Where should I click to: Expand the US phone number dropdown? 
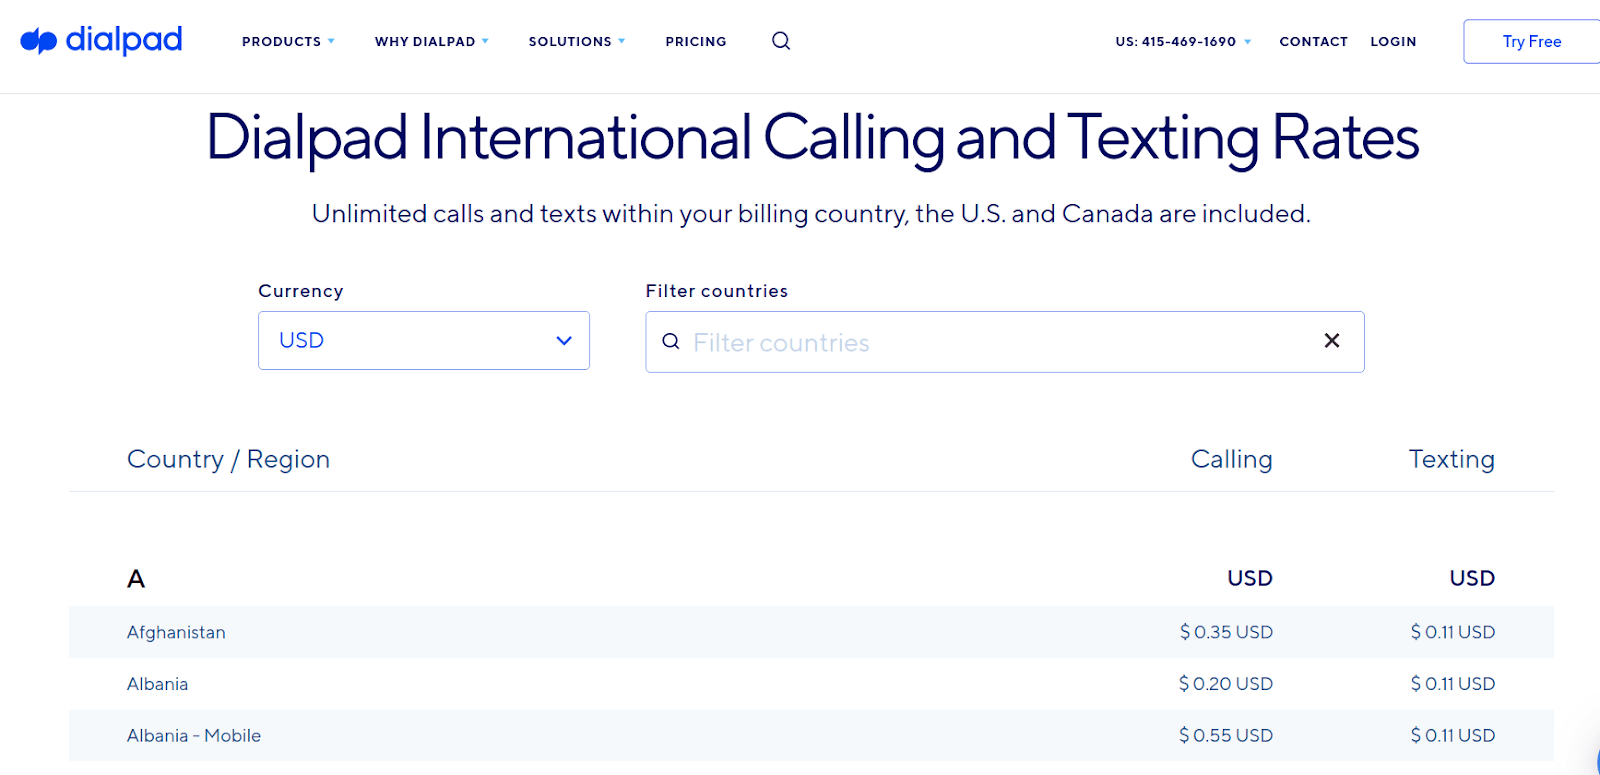click(1183, 41)
